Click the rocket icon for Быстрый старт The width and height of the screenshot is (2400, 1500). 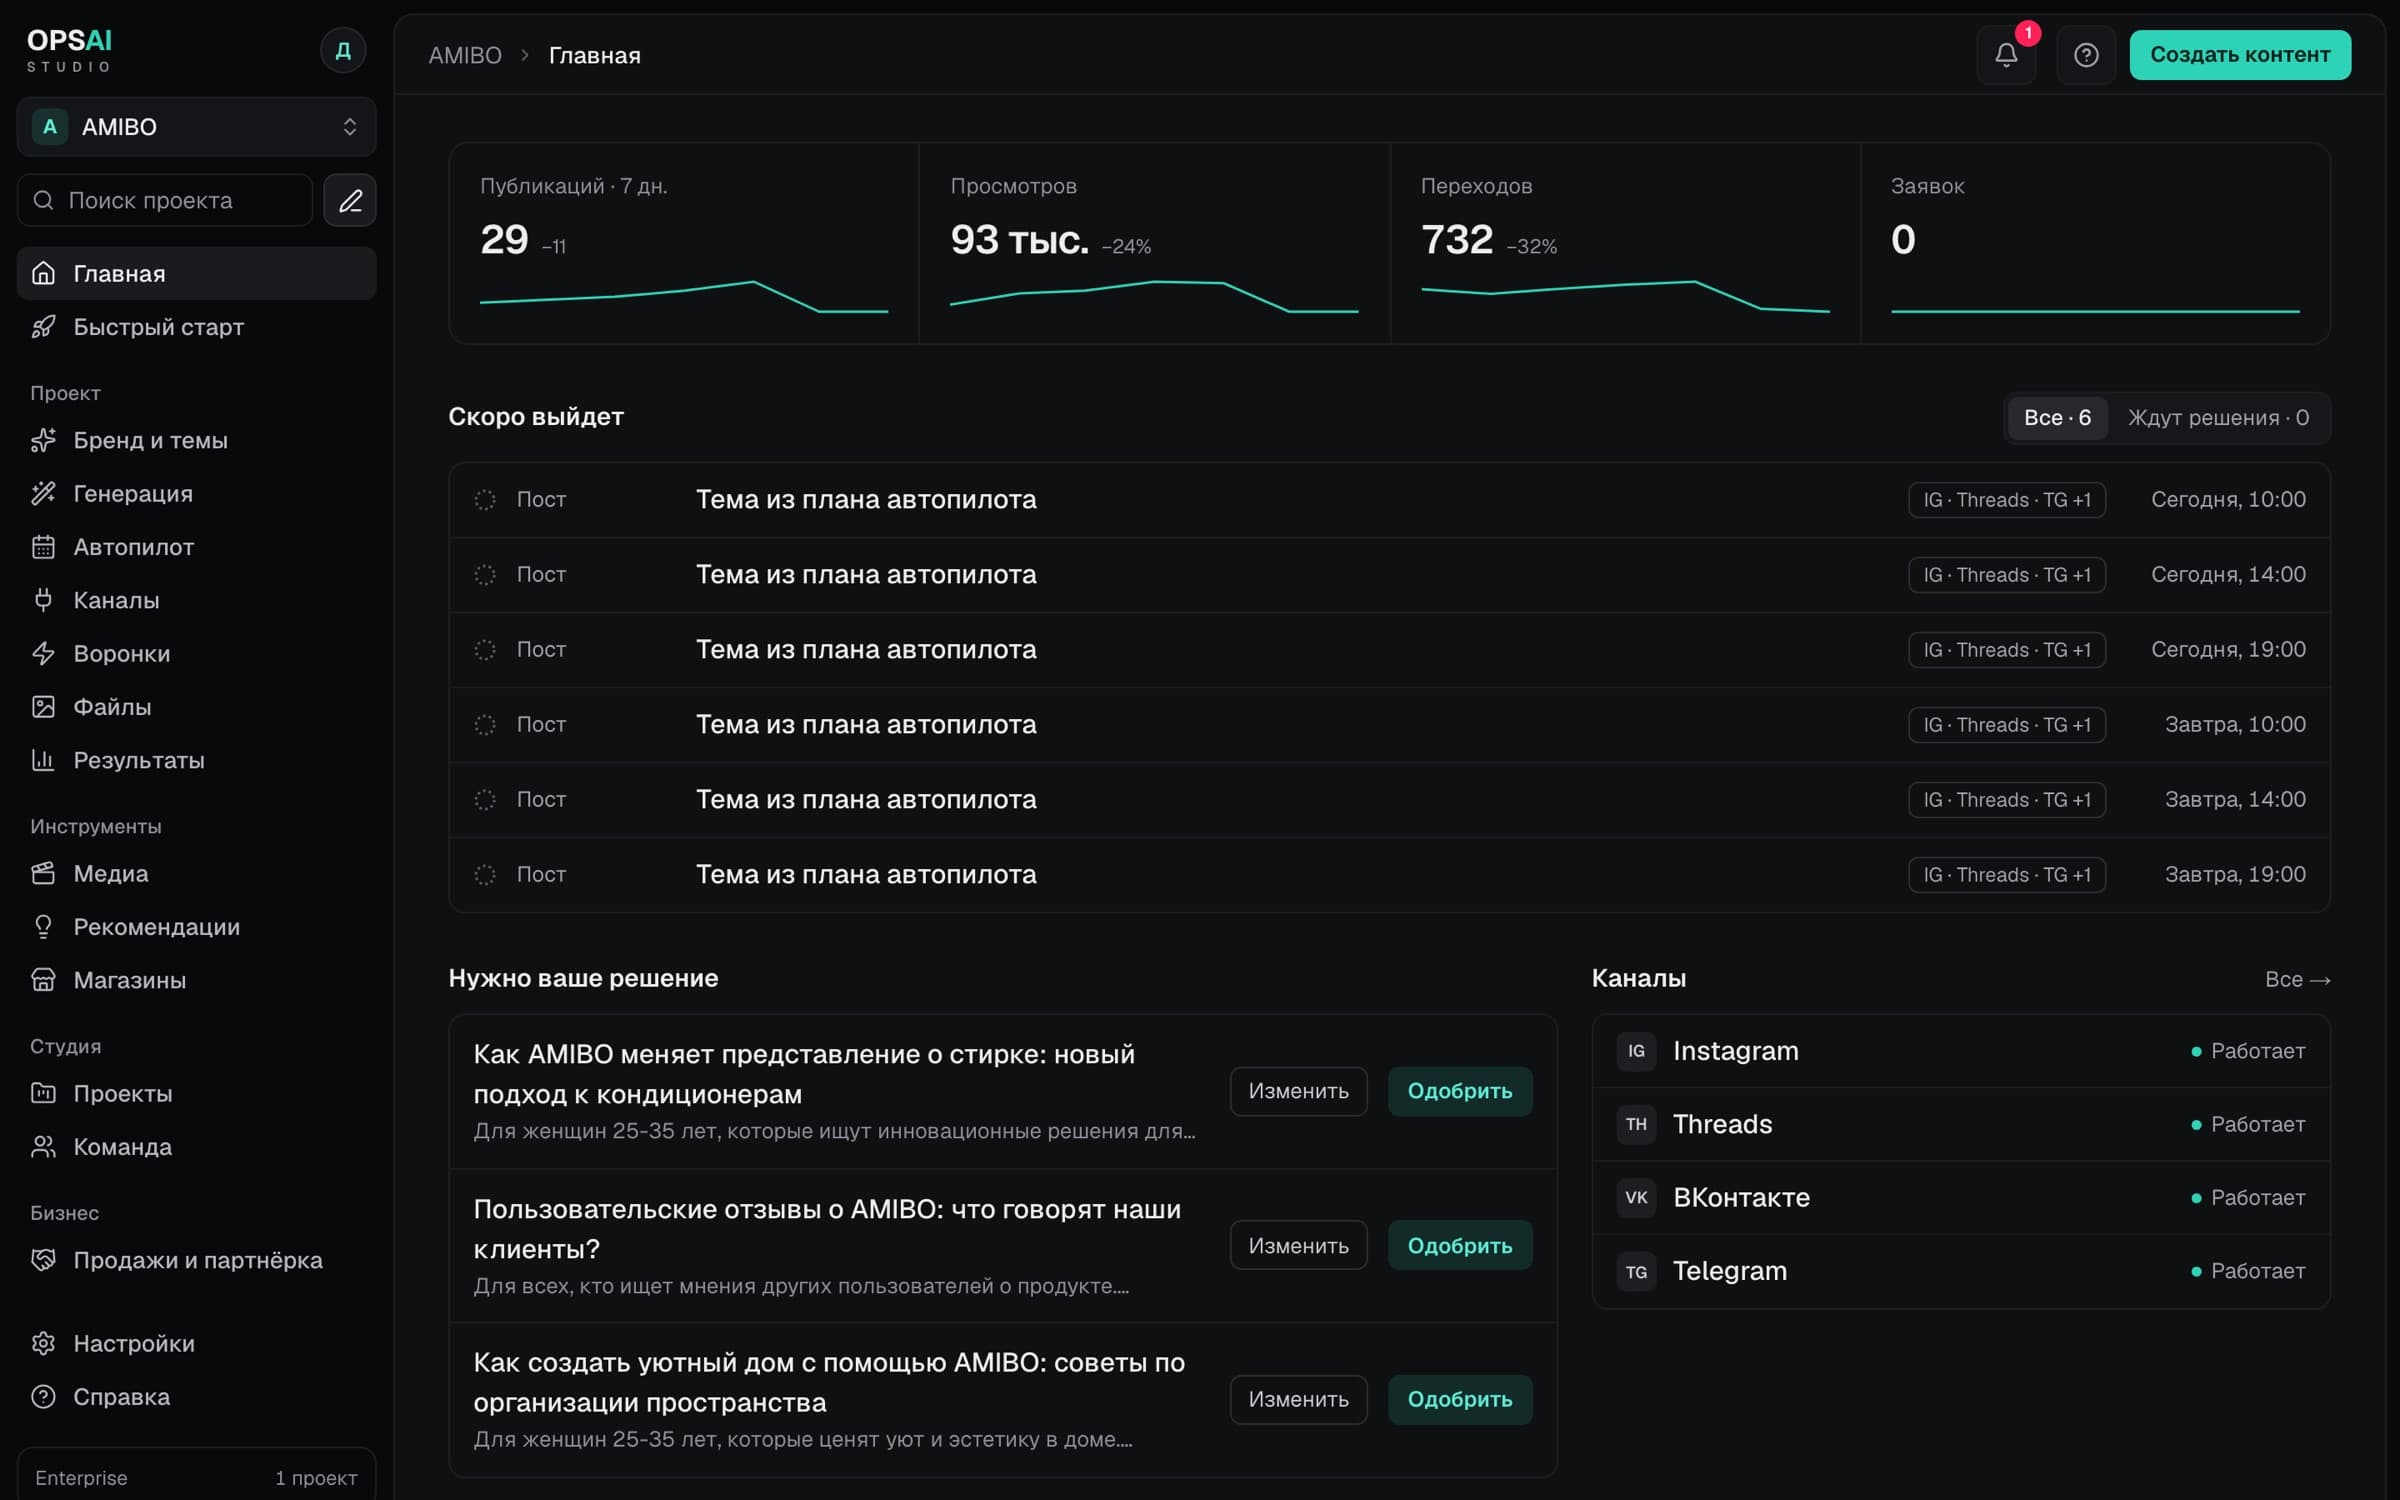[x=43, y=327]
